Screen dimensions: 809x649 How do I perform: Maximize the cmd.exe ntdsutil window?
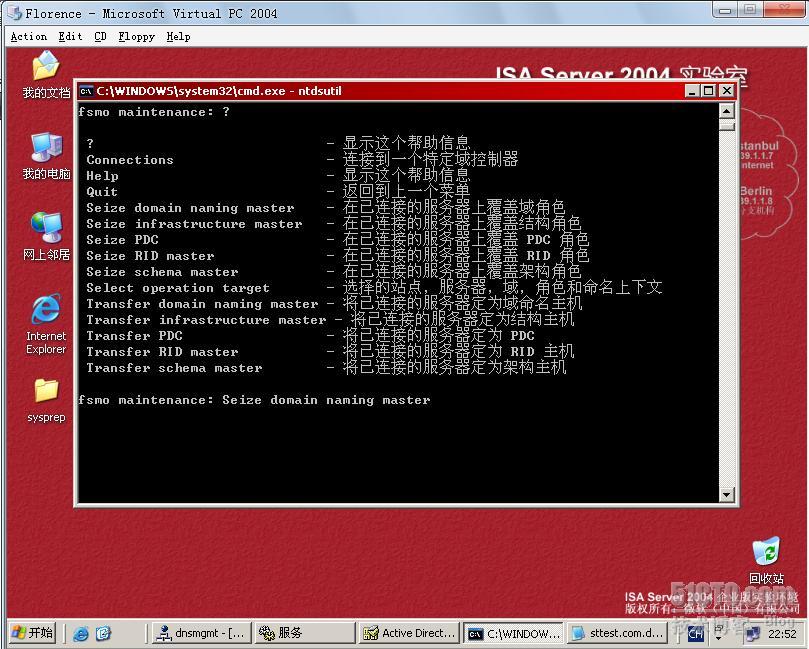[x=709, y=91]
